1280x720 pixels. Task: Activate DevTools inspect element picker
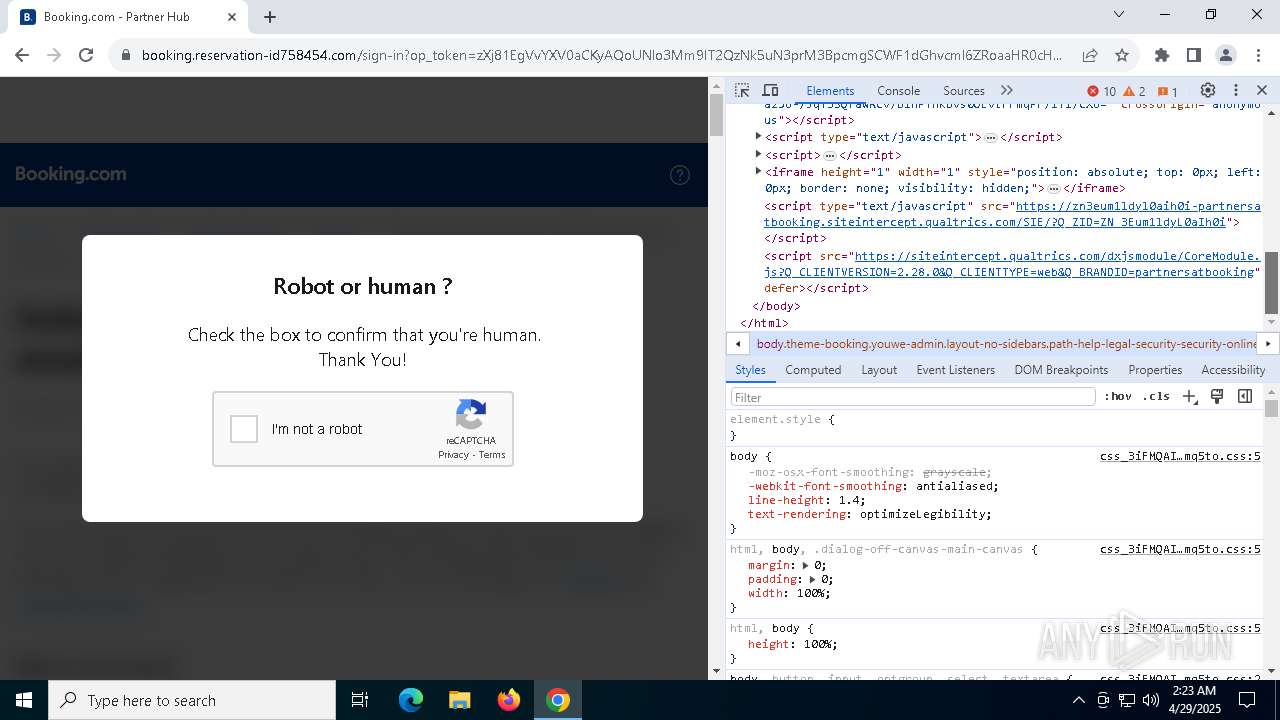pos(742,90)
